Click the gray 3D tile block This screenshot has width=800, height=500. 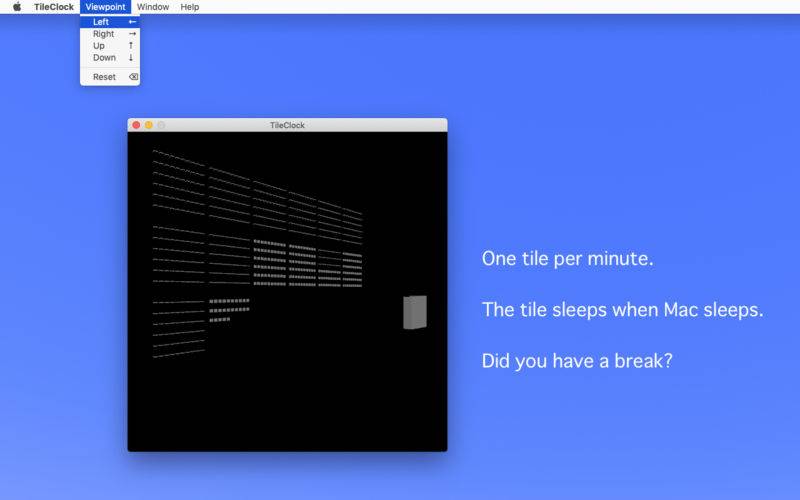pyautogui.click(x=415, y=312)
